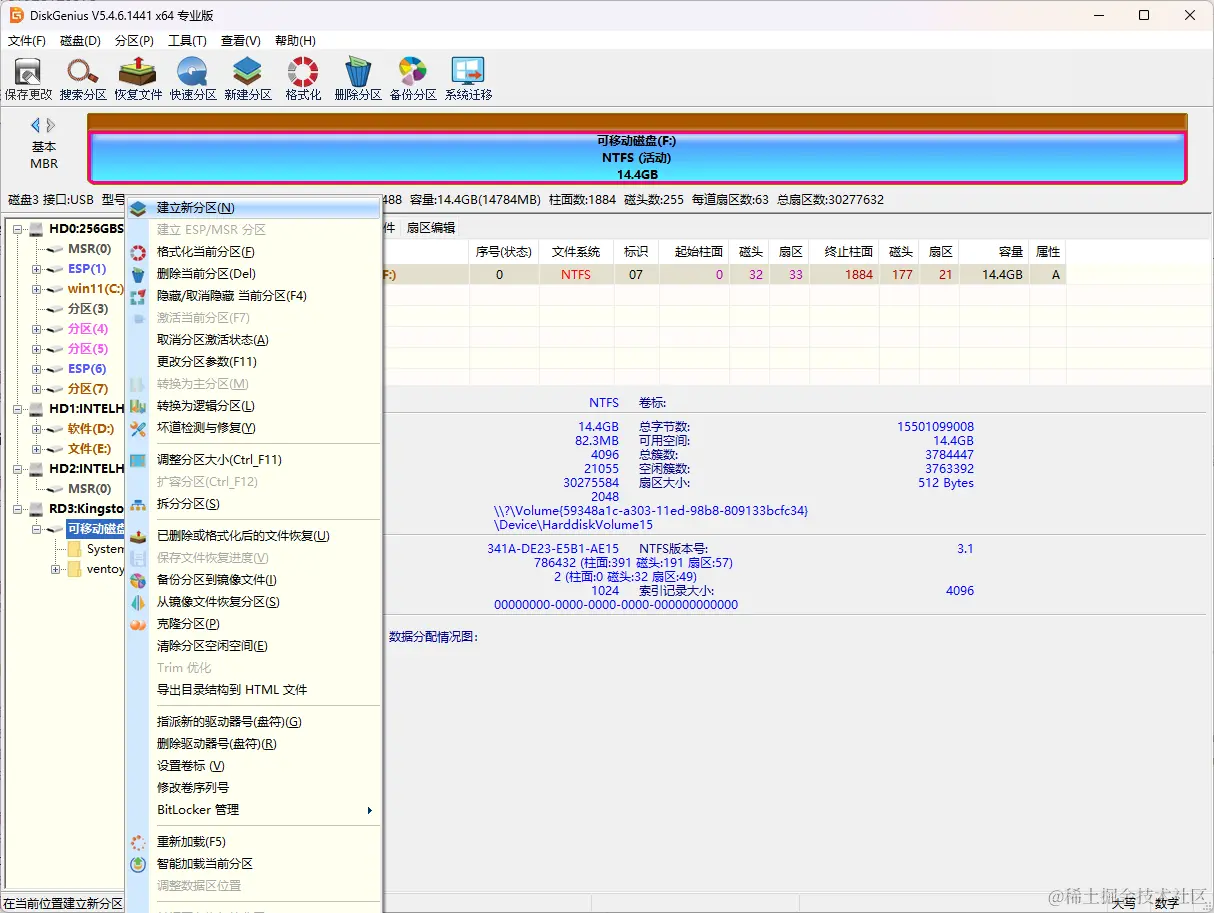The width and height of the screenshot is (1214, 913).
Task: Click the 删除分区 toolbar icon
Action: click(x=358, y=79)
